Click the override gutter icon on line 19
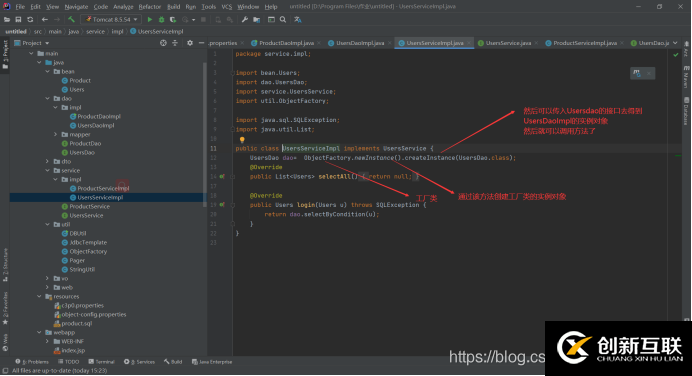Image resolution: width=692 pixels, height=376 pixels. coord(222,205)
